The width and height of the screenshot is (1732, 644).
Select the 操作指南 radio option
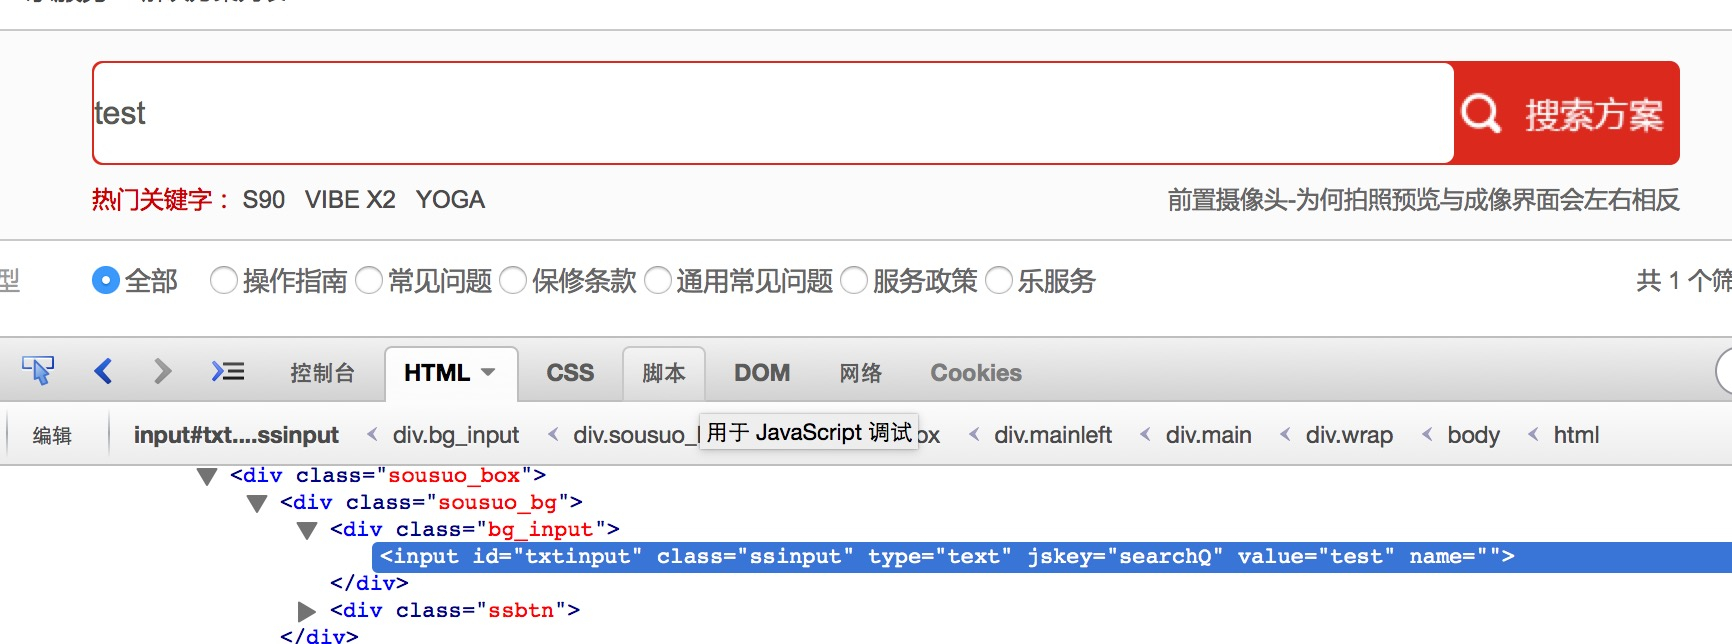[224, 281]
